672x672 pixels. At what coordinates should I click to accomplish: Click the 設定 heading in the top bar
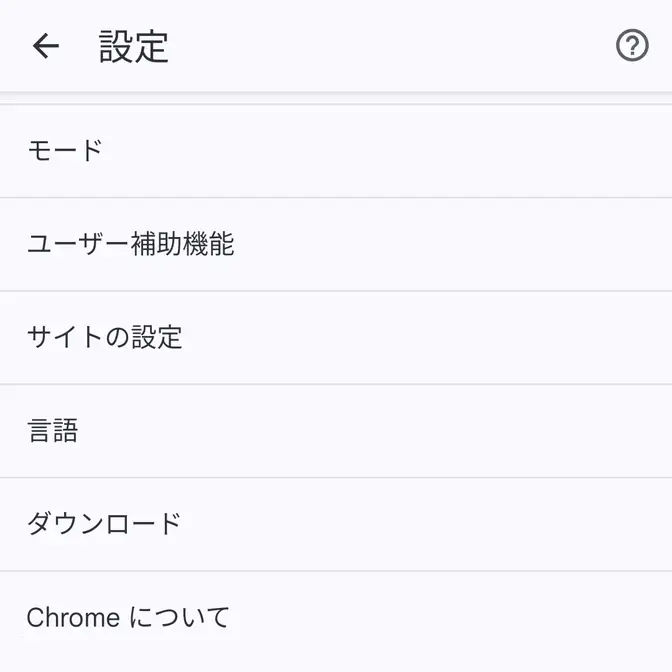coord(134,47)
